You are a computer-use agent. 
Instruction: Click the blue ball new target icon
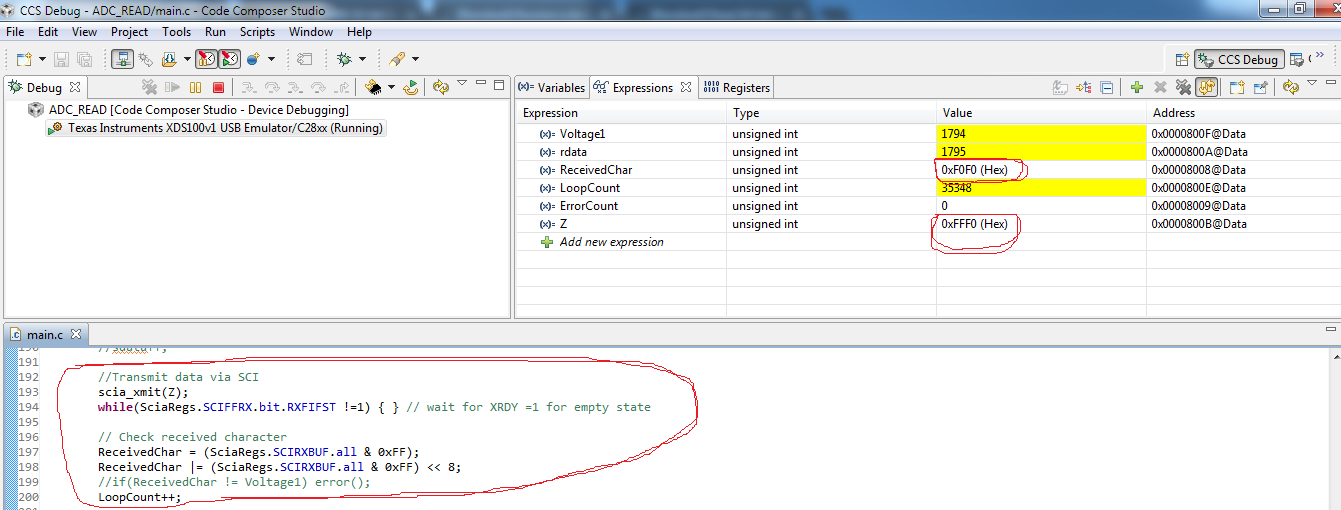pos(253,59)
